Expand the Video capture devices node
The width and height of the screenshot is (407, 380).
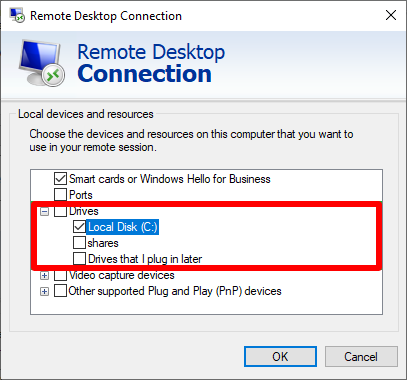pos(44,276)
